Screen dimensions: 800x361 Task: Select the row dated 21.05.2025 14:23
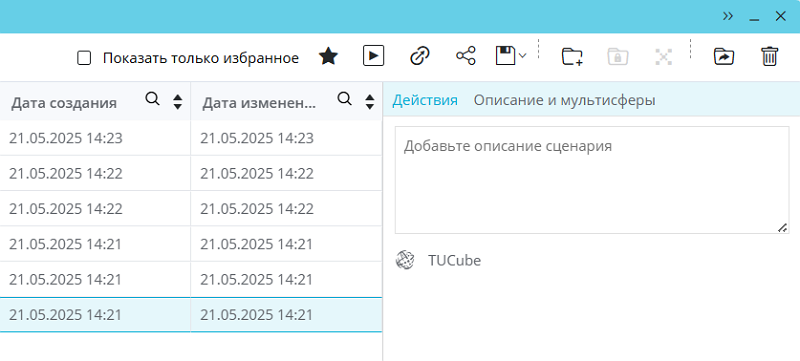point(191,138)
